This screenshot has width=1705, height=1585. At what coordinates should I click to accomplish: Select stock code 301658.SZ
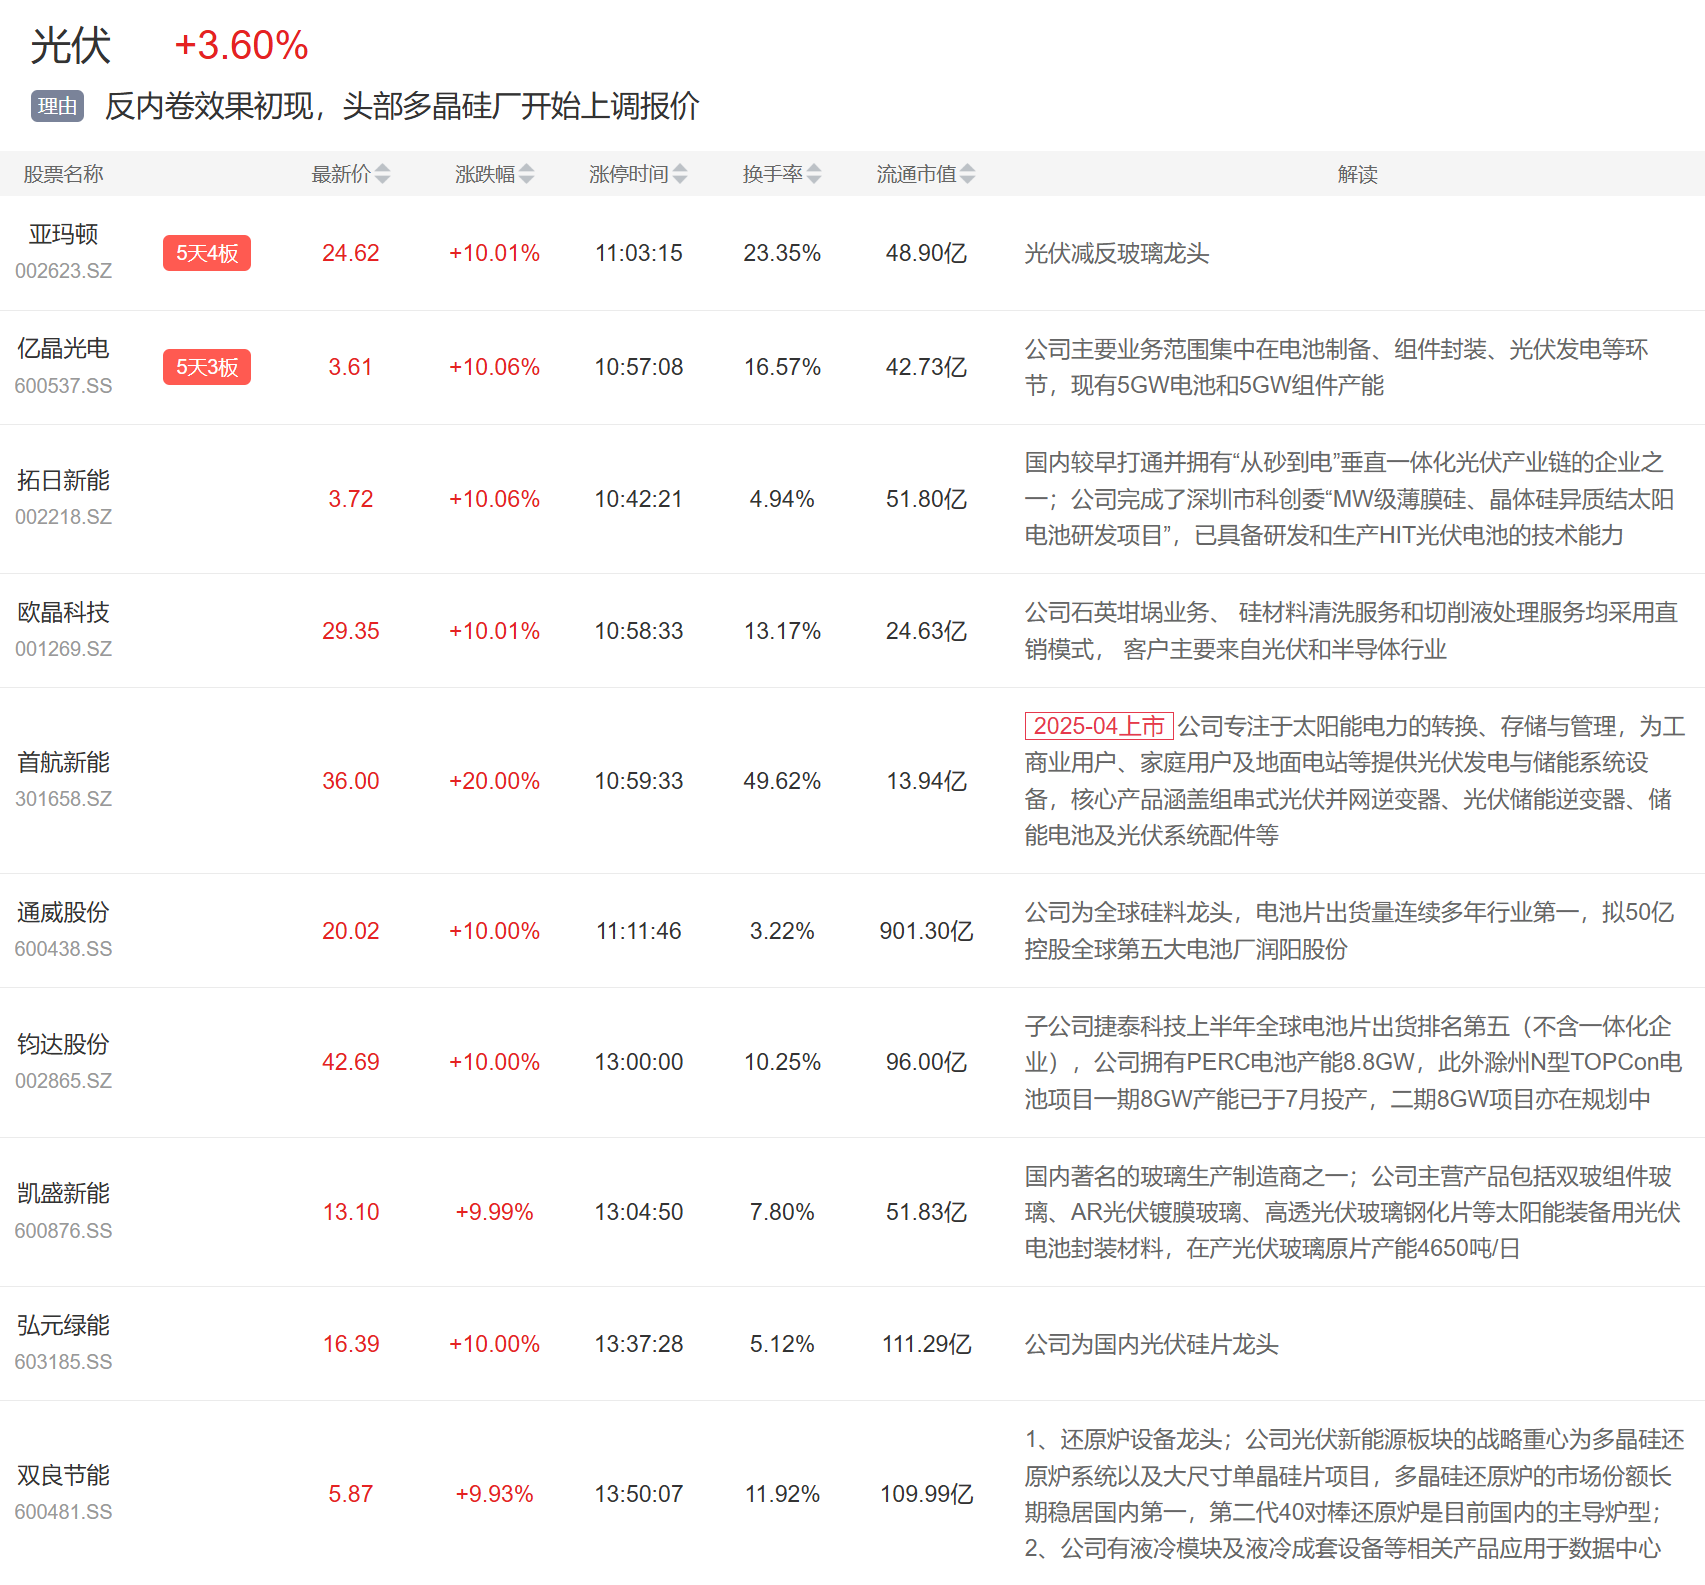coord(63,799)
